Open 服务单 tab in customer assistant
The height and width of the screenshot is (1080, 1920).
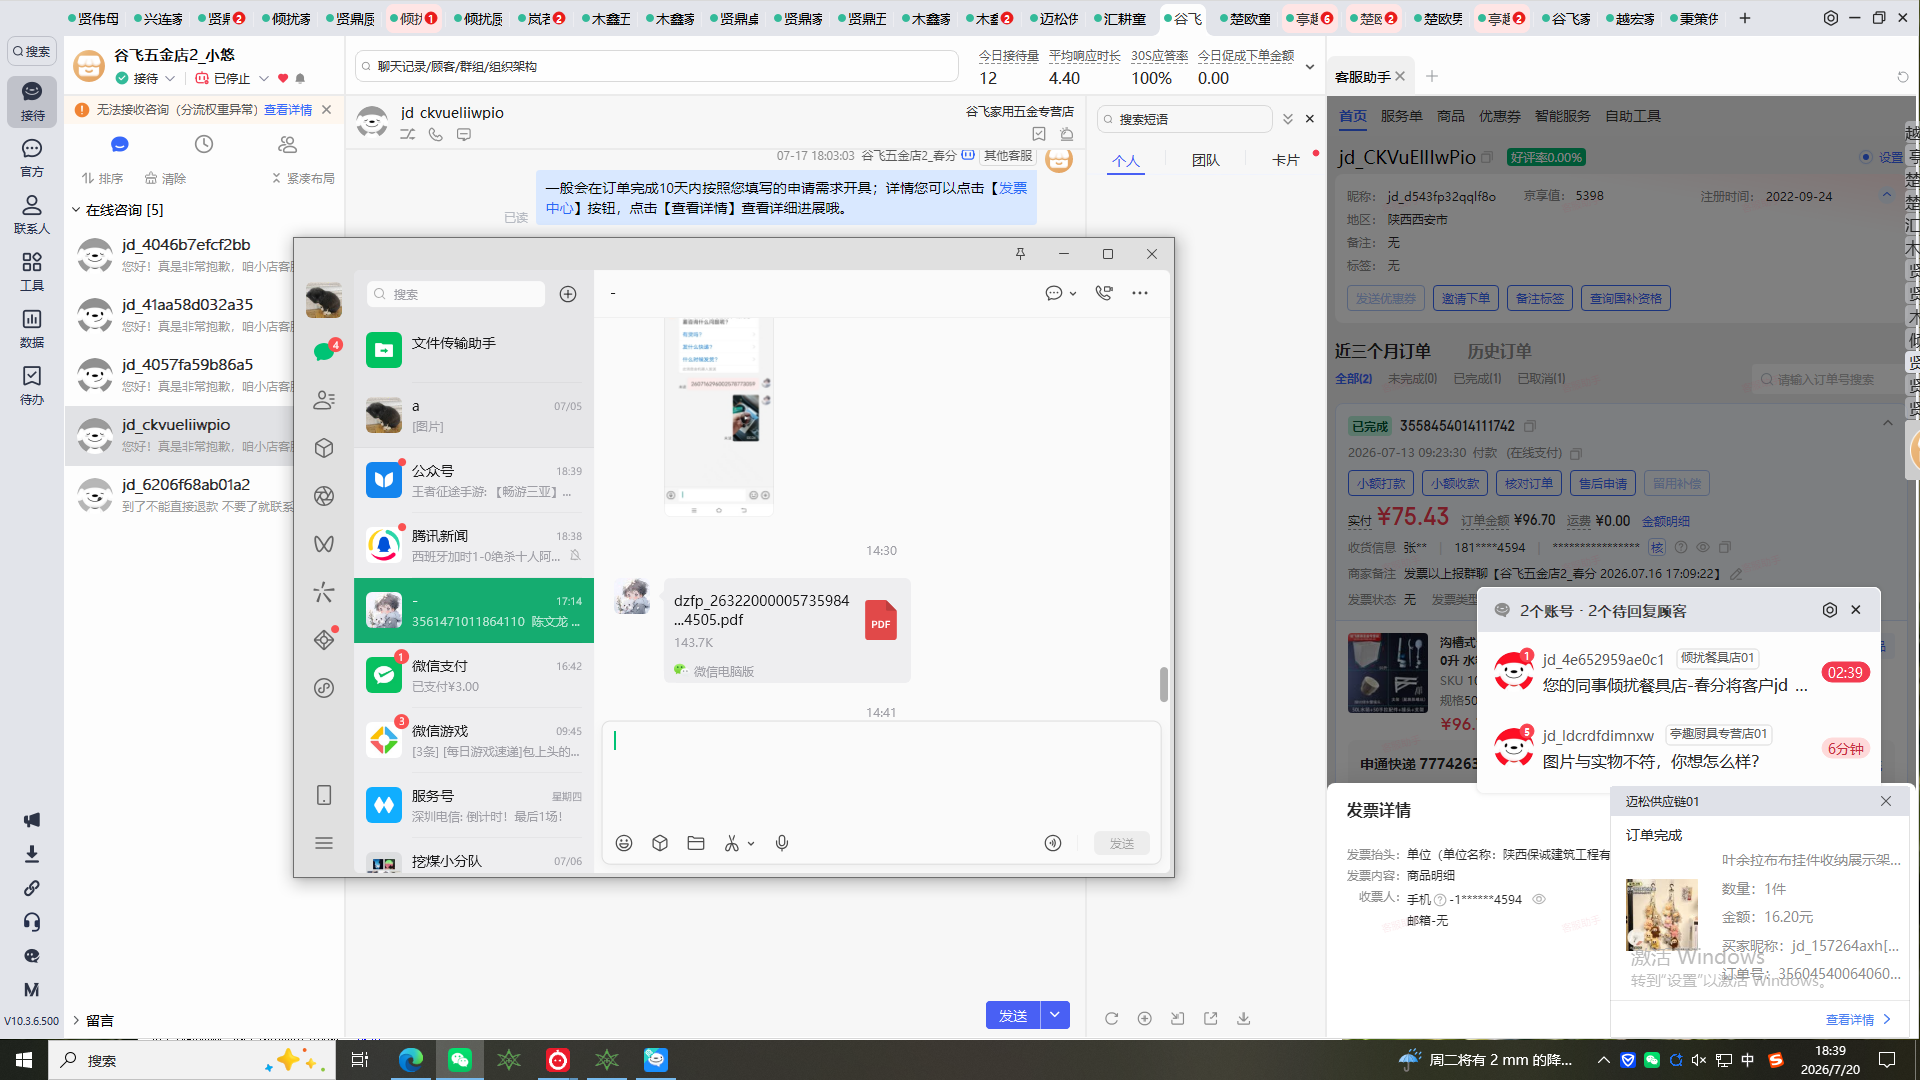(x=1401, y=116)
